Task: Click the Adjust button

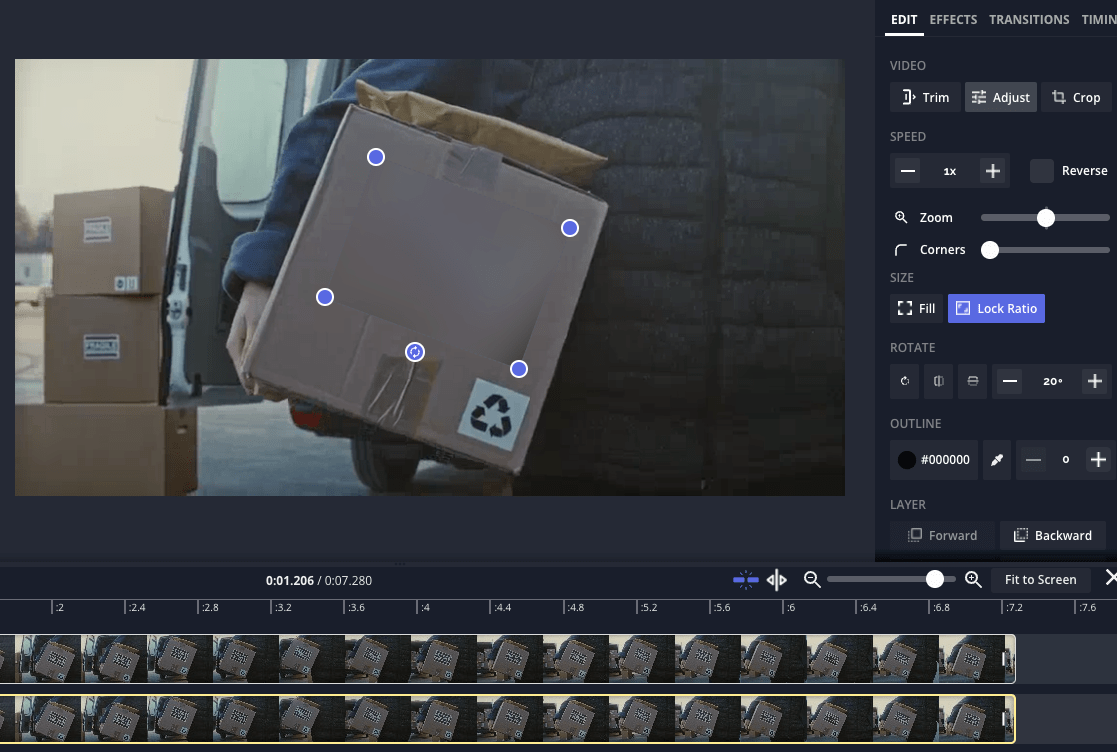Action: click(x=1000, y=98)
